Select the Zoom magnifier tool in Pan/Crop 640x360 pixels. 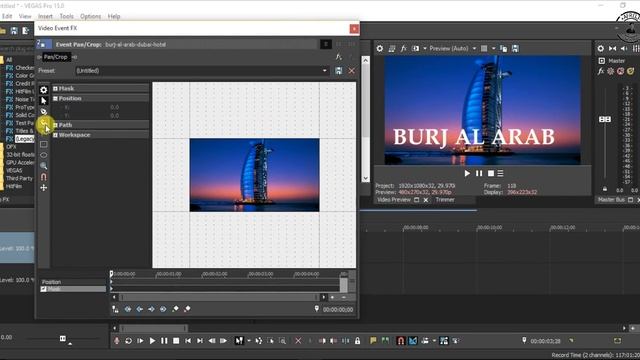[x=44, y=166]
